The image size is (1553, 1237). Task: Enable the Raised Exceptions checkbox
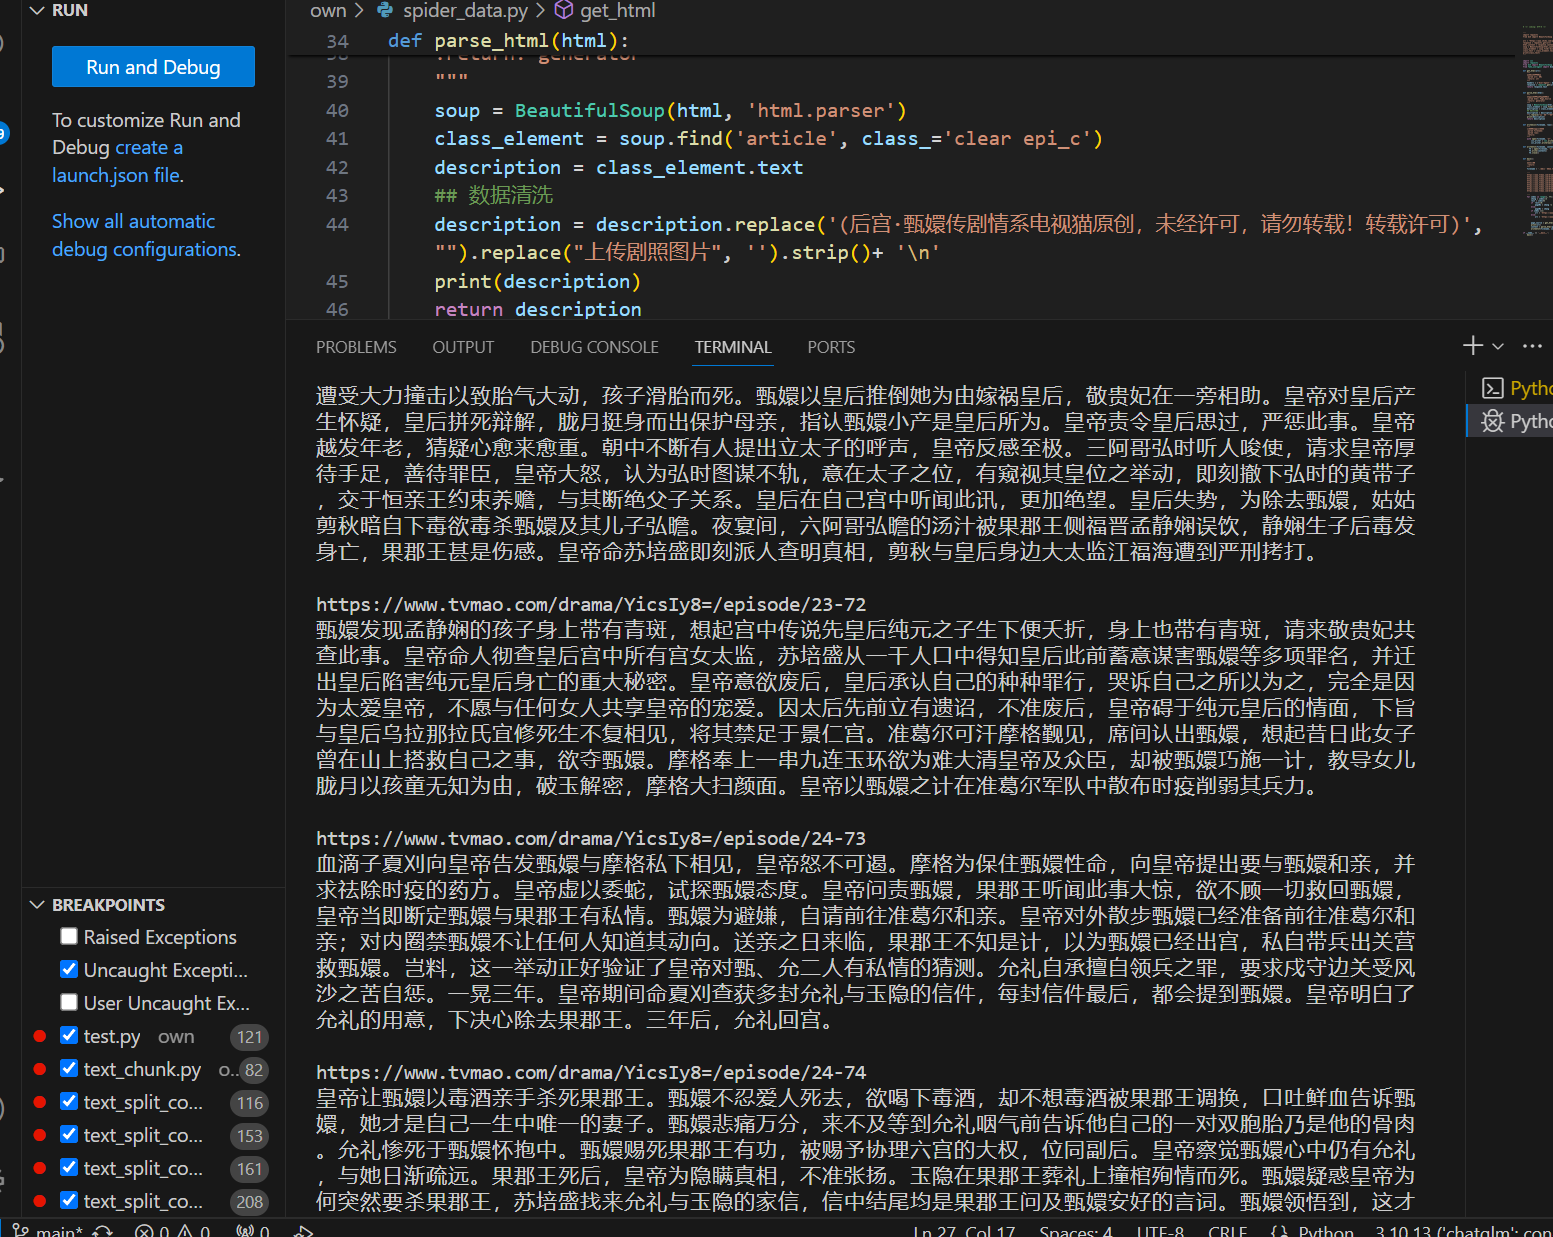pos(69,936)
